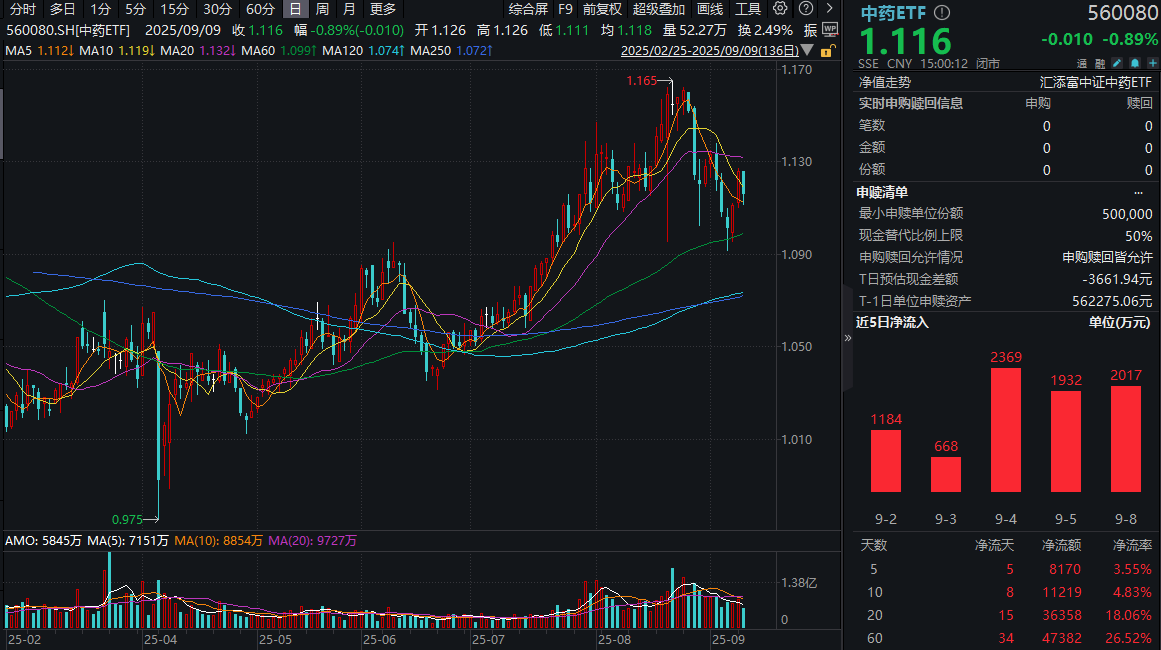The height and width of the screenshot is (650, 1161).
Task: Click the 汇添富中证中药ETF fund name
Action: 1096,82
